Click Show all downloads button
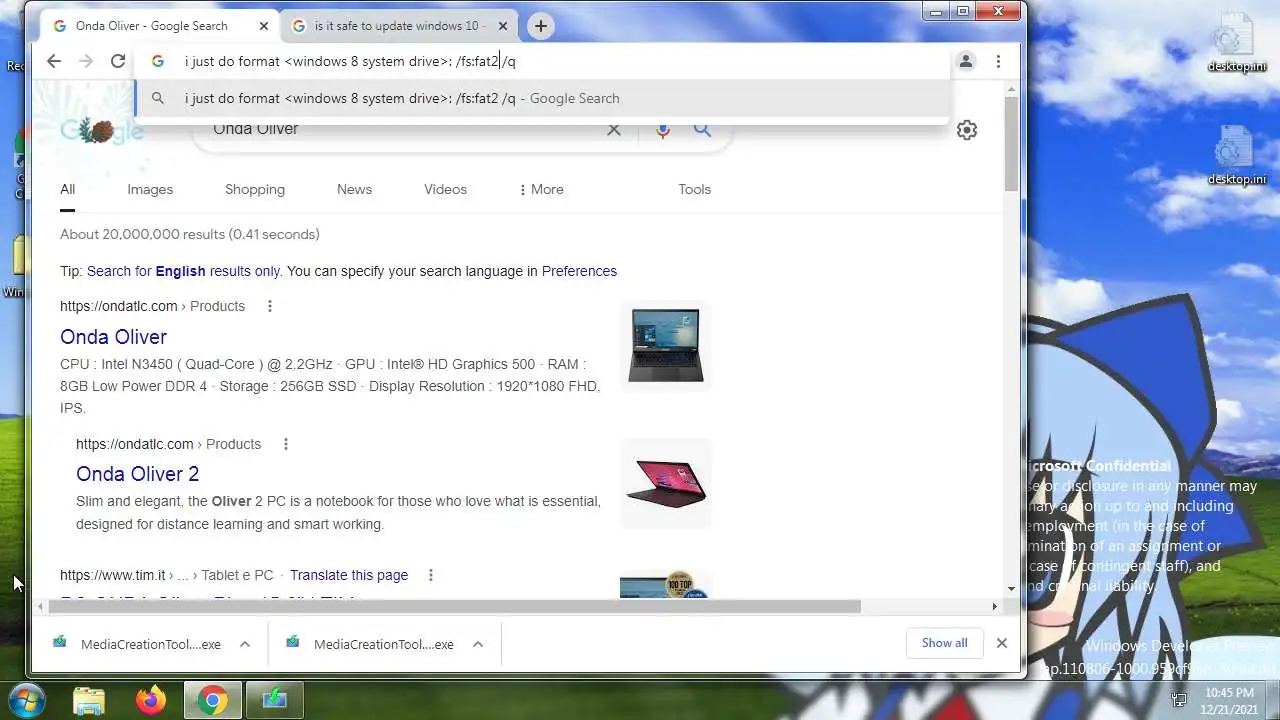This screenshot has height=720, width=1280. click(x=944, y=643)
